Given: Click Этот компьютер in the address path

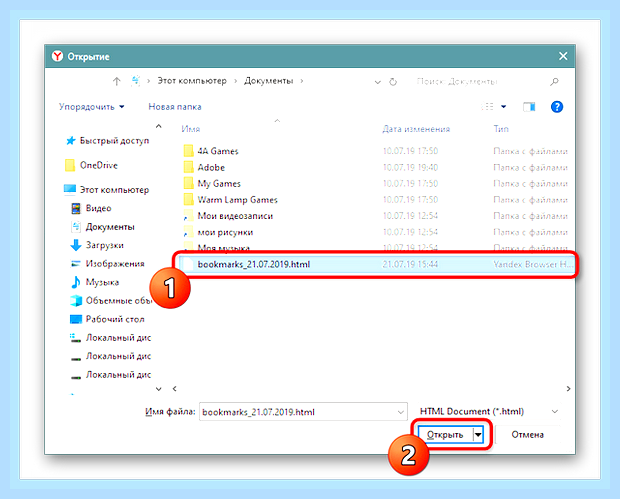Looking at the screenshot, I should coord(192,81).
